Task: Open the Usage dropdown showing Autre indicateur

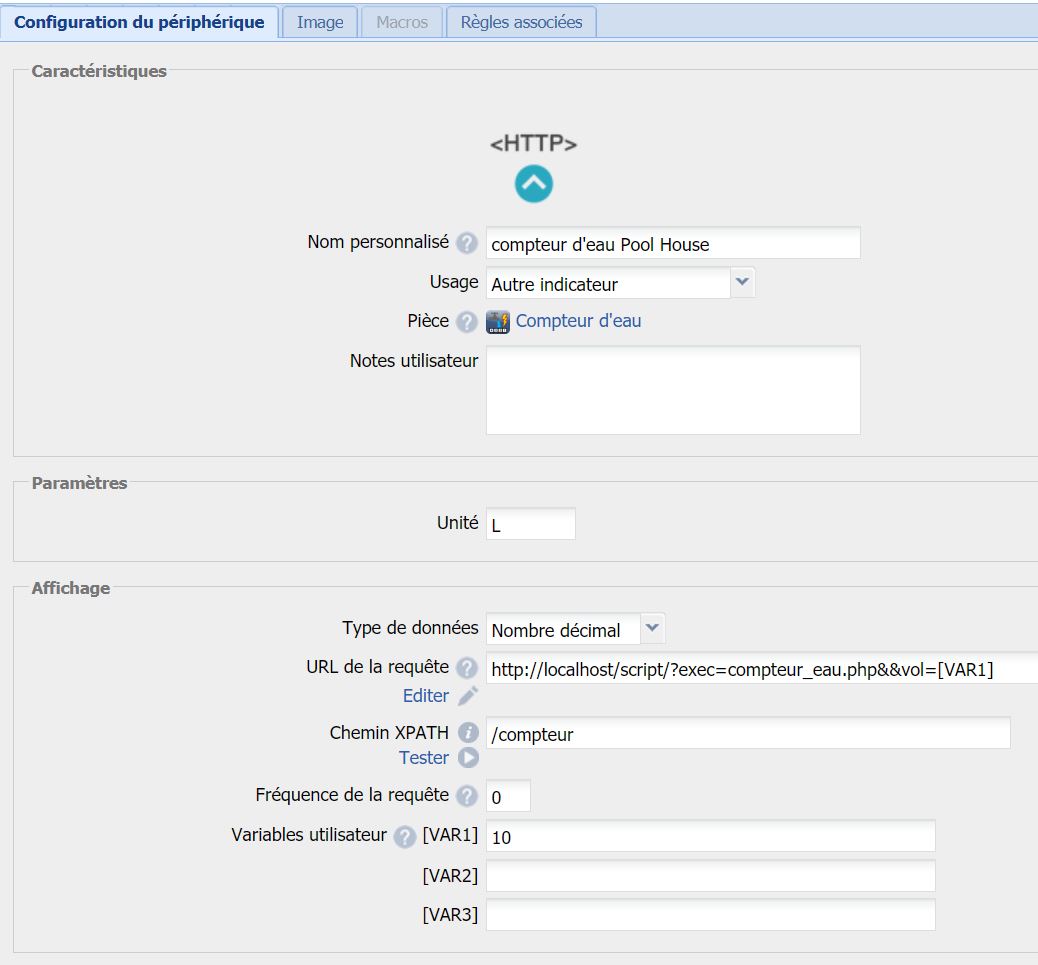Action: coord(620,284)
